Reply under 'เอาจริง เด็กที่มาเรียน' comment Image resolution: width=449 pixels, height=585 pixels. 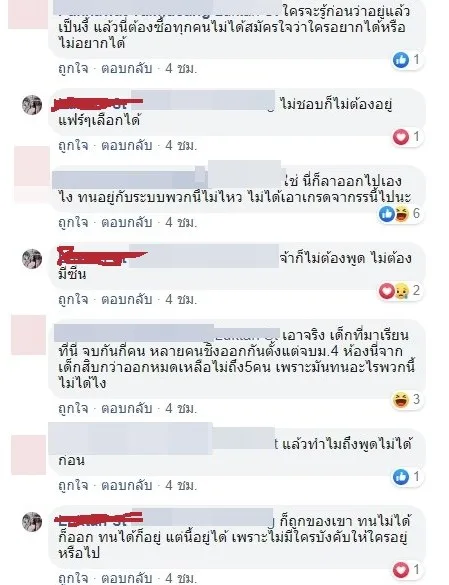click(127, 409)
